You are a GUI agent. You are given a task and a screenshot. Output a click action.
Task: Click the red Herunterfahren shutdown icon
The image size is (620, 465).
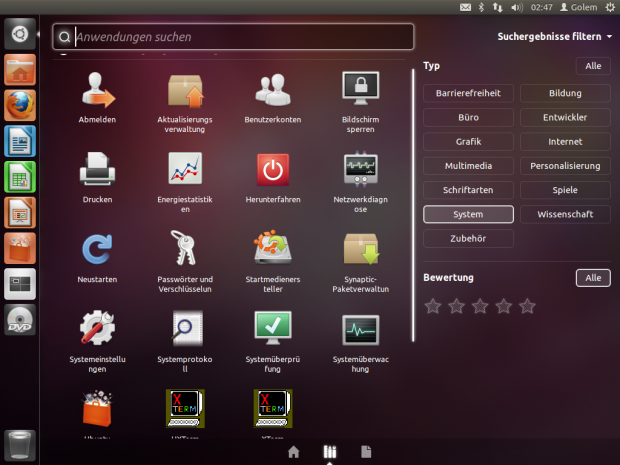[273, 170]
